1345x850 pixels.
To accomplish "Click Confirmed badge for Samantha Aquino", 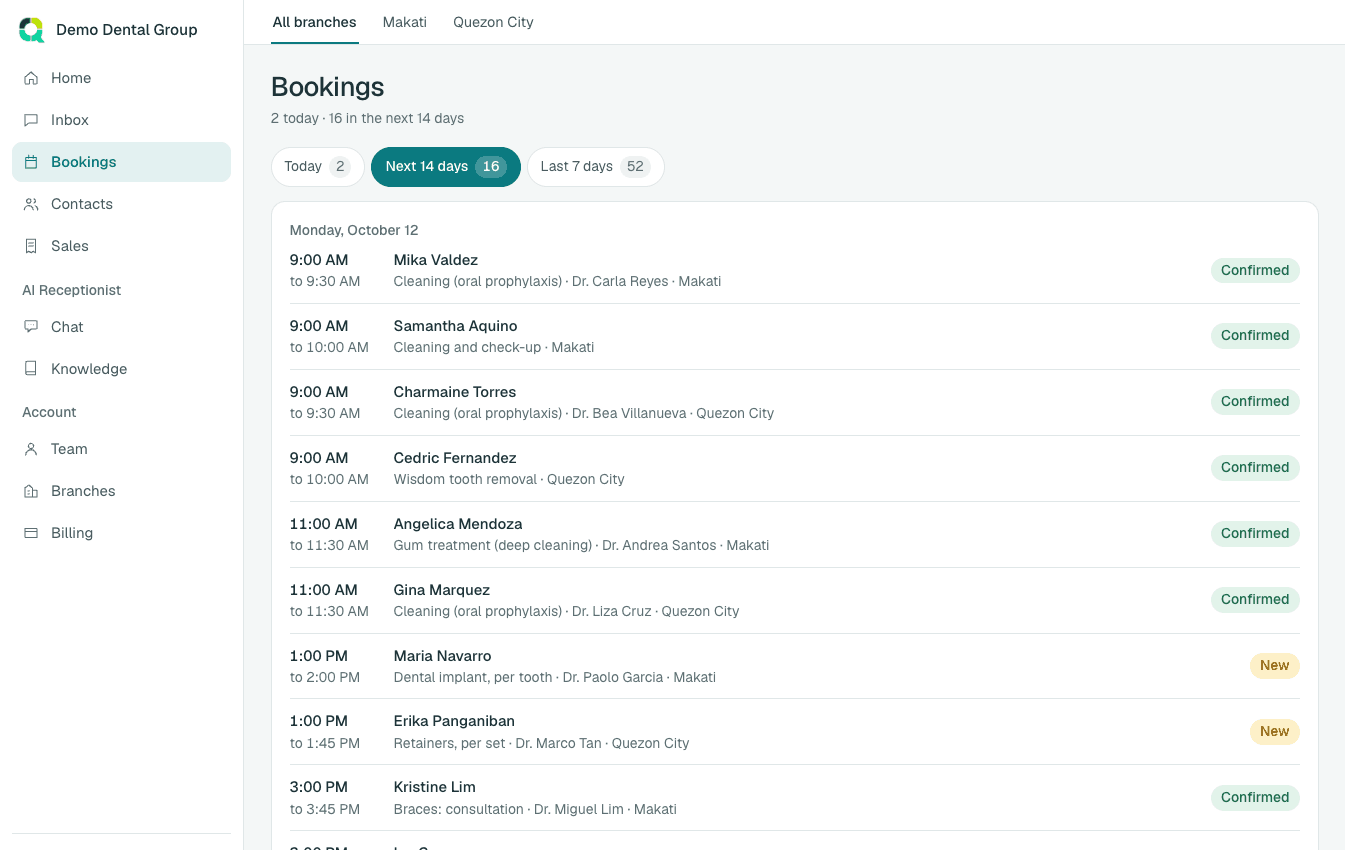I will click(1255, 336).
